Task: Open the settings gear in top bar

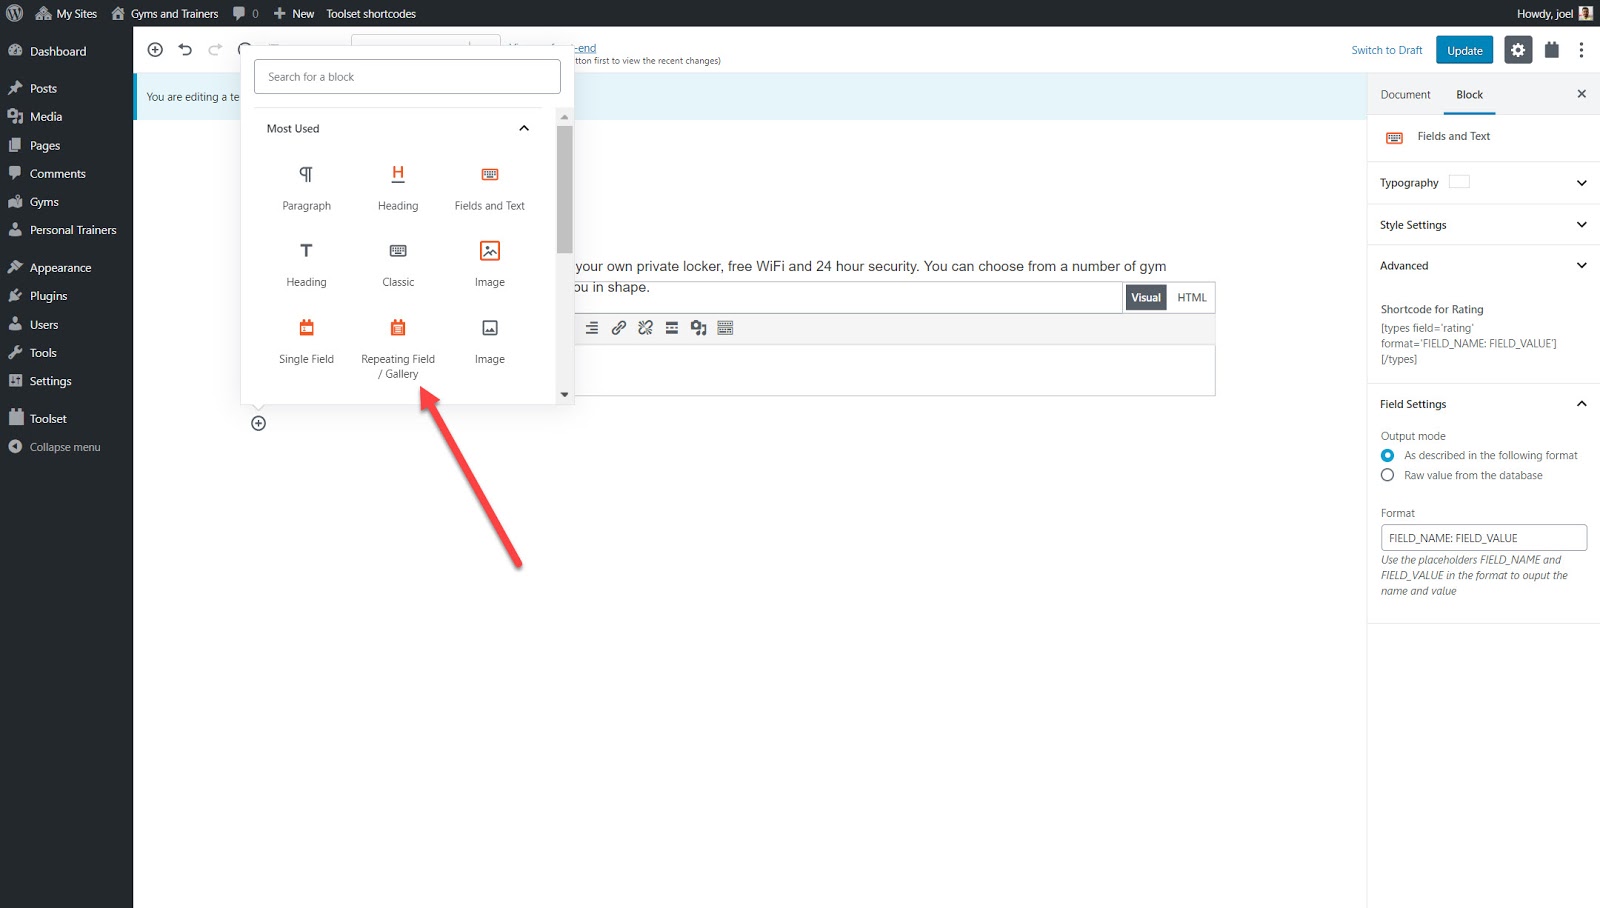Action: [1517, 50]
